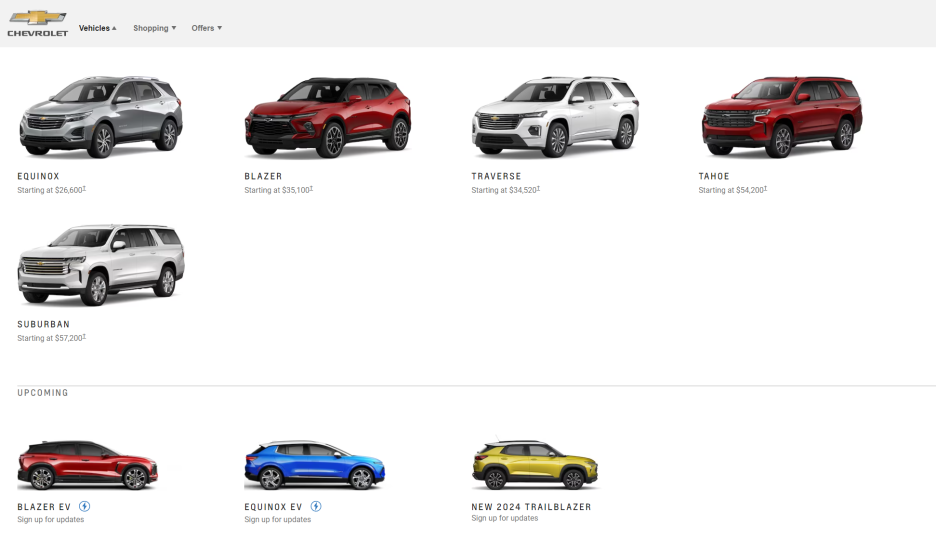The width and height of the screenshot is (936, 553).
Task: Open the EQUINOX model link
Action: (38, 176)
